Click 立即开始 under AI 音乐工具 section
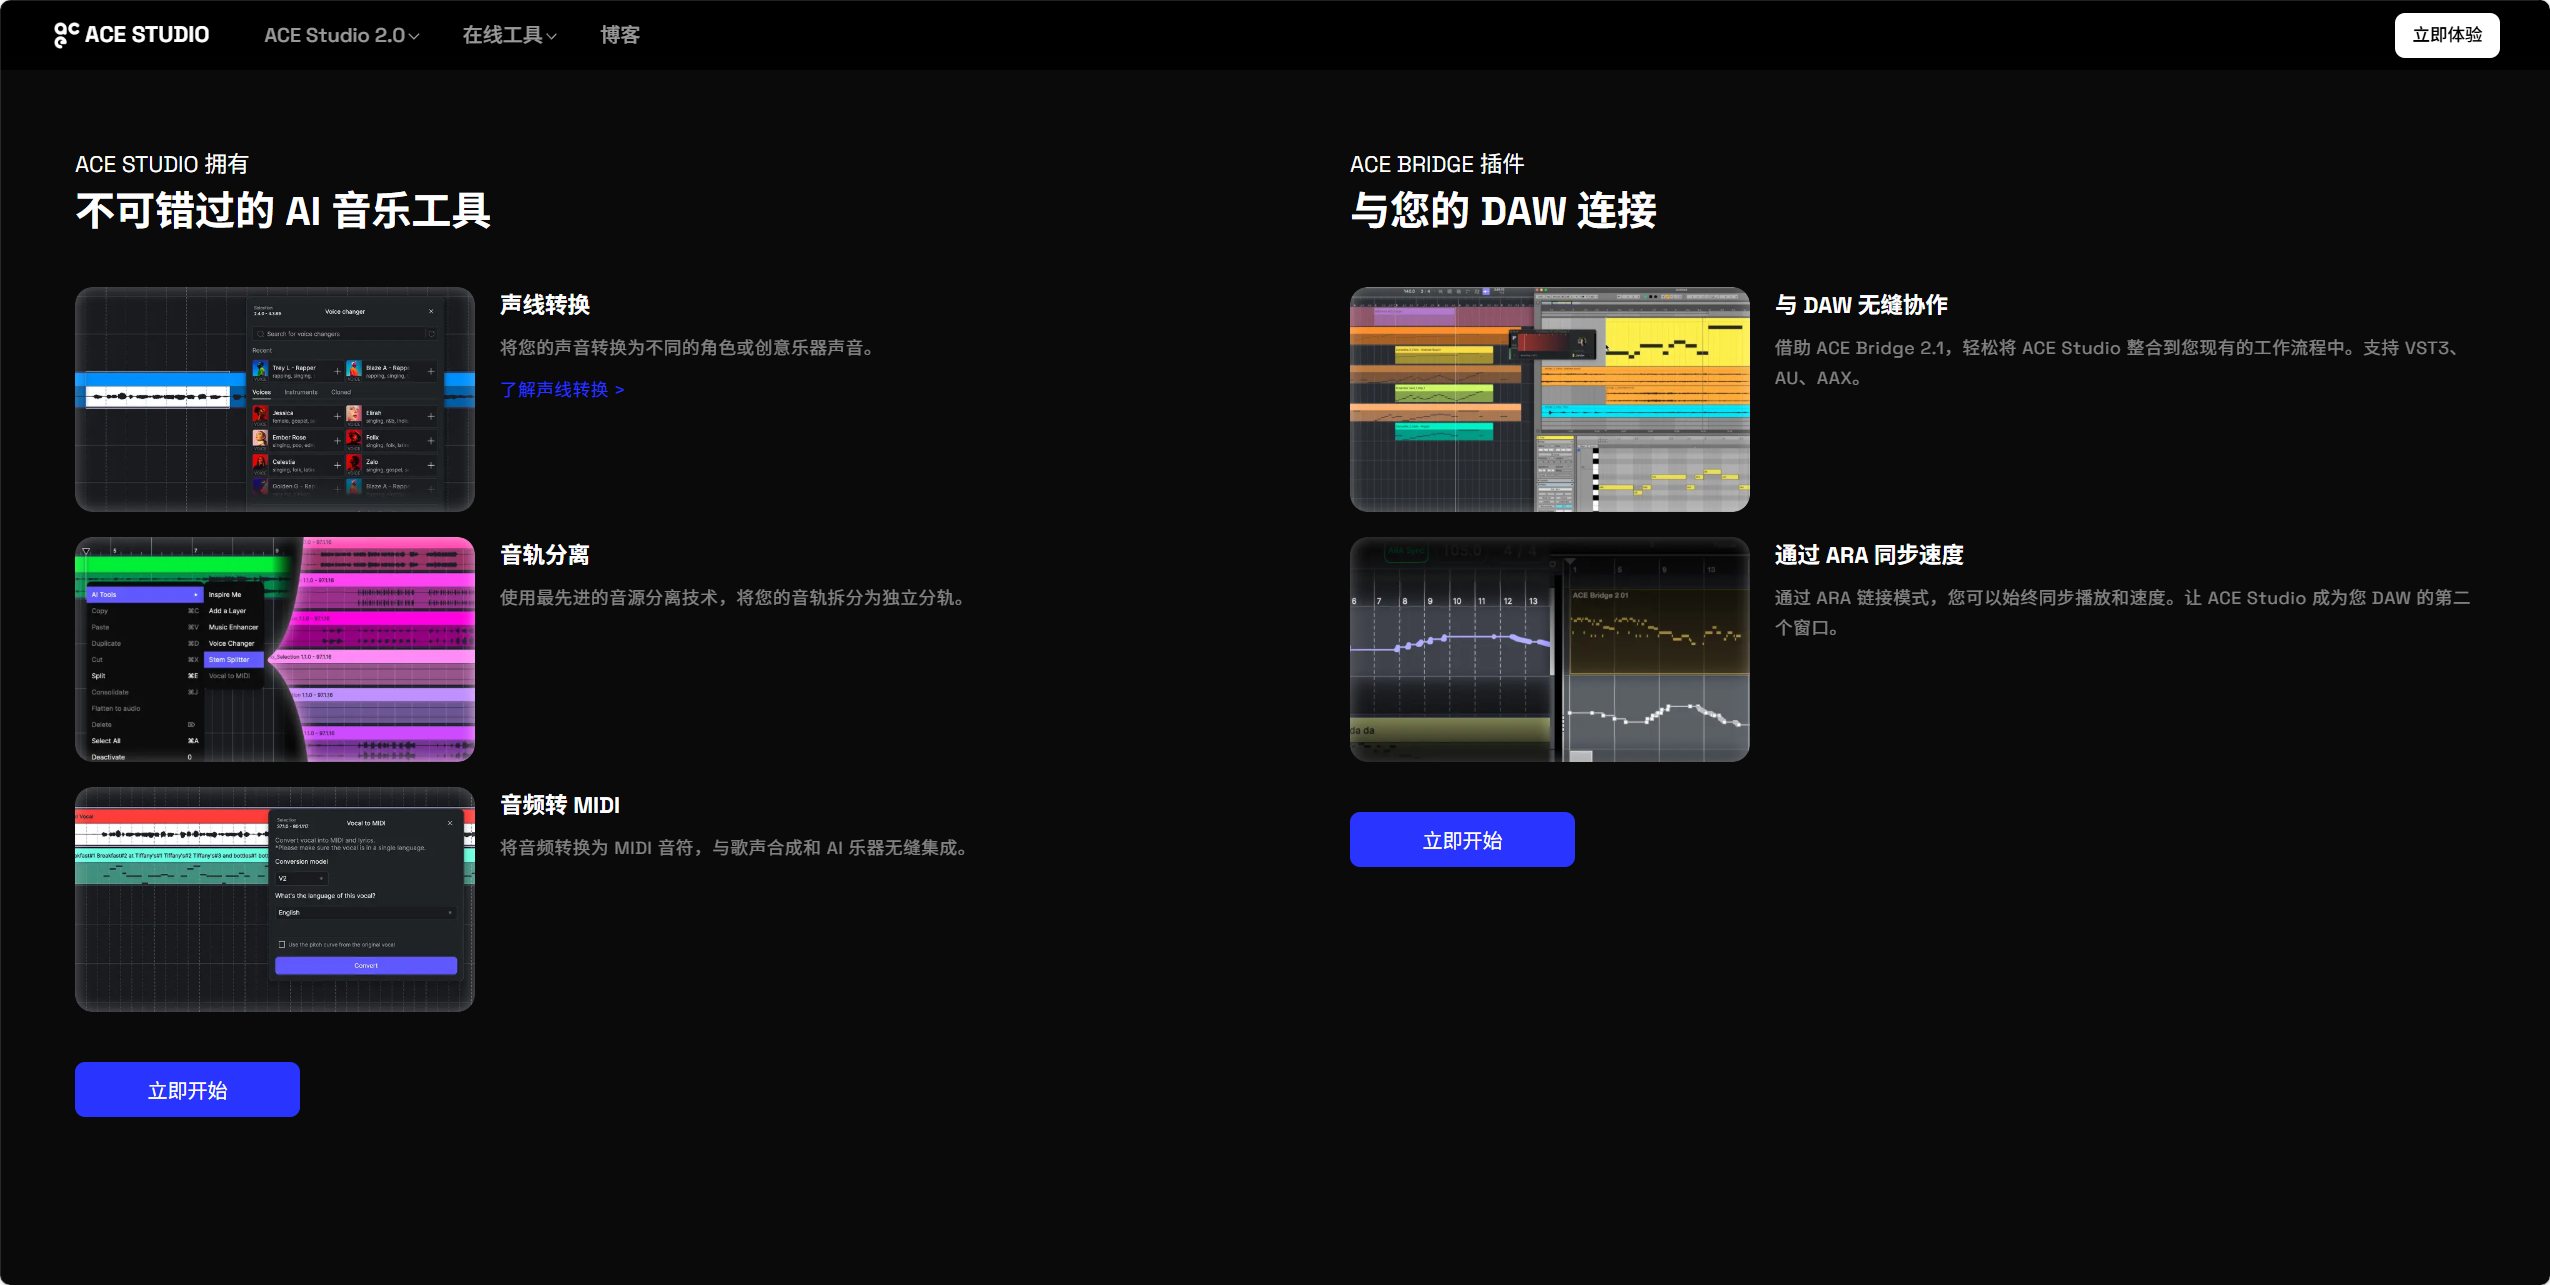Viewport: 2550px width, 1285px height. [x=187, y=1089]
